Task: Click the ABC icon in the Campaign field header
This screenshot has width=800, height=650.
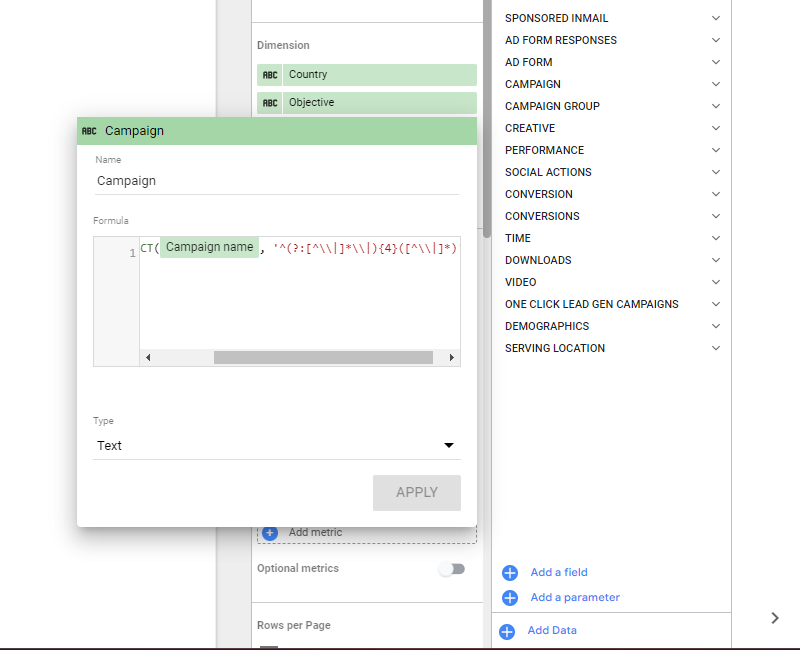Action: click(89, 130)
